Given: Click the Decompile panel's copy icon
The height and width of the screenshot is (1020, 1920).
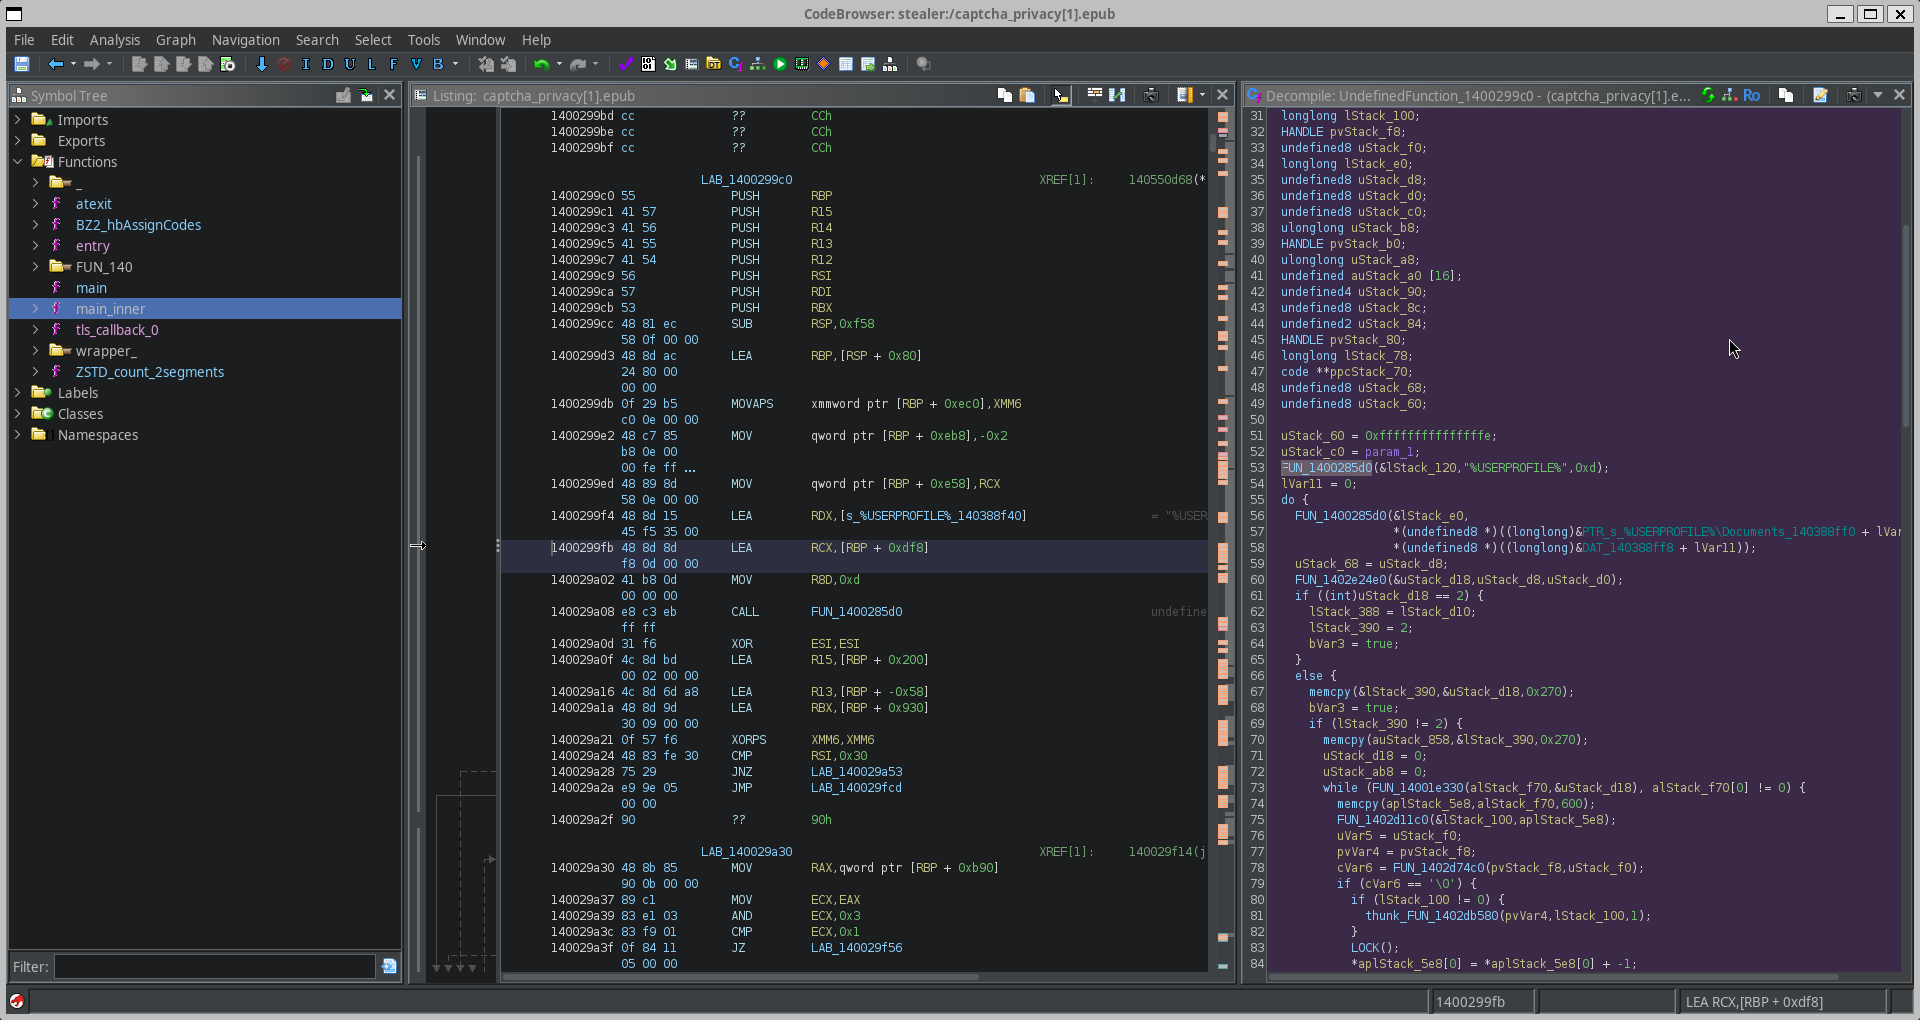Looking at the screenshot, I should click(x=1786, y=95).
